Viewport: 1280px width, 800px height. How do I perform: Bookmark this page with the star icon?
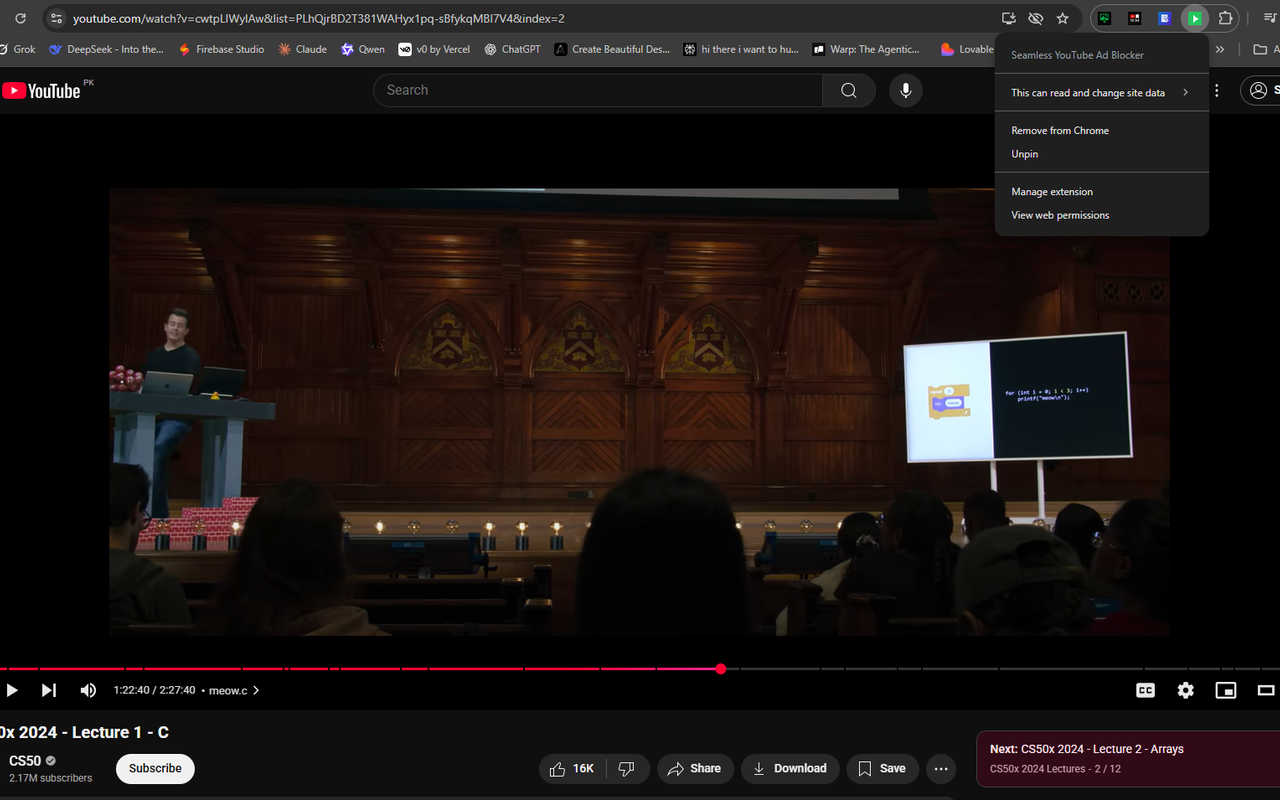(1063, 18)
